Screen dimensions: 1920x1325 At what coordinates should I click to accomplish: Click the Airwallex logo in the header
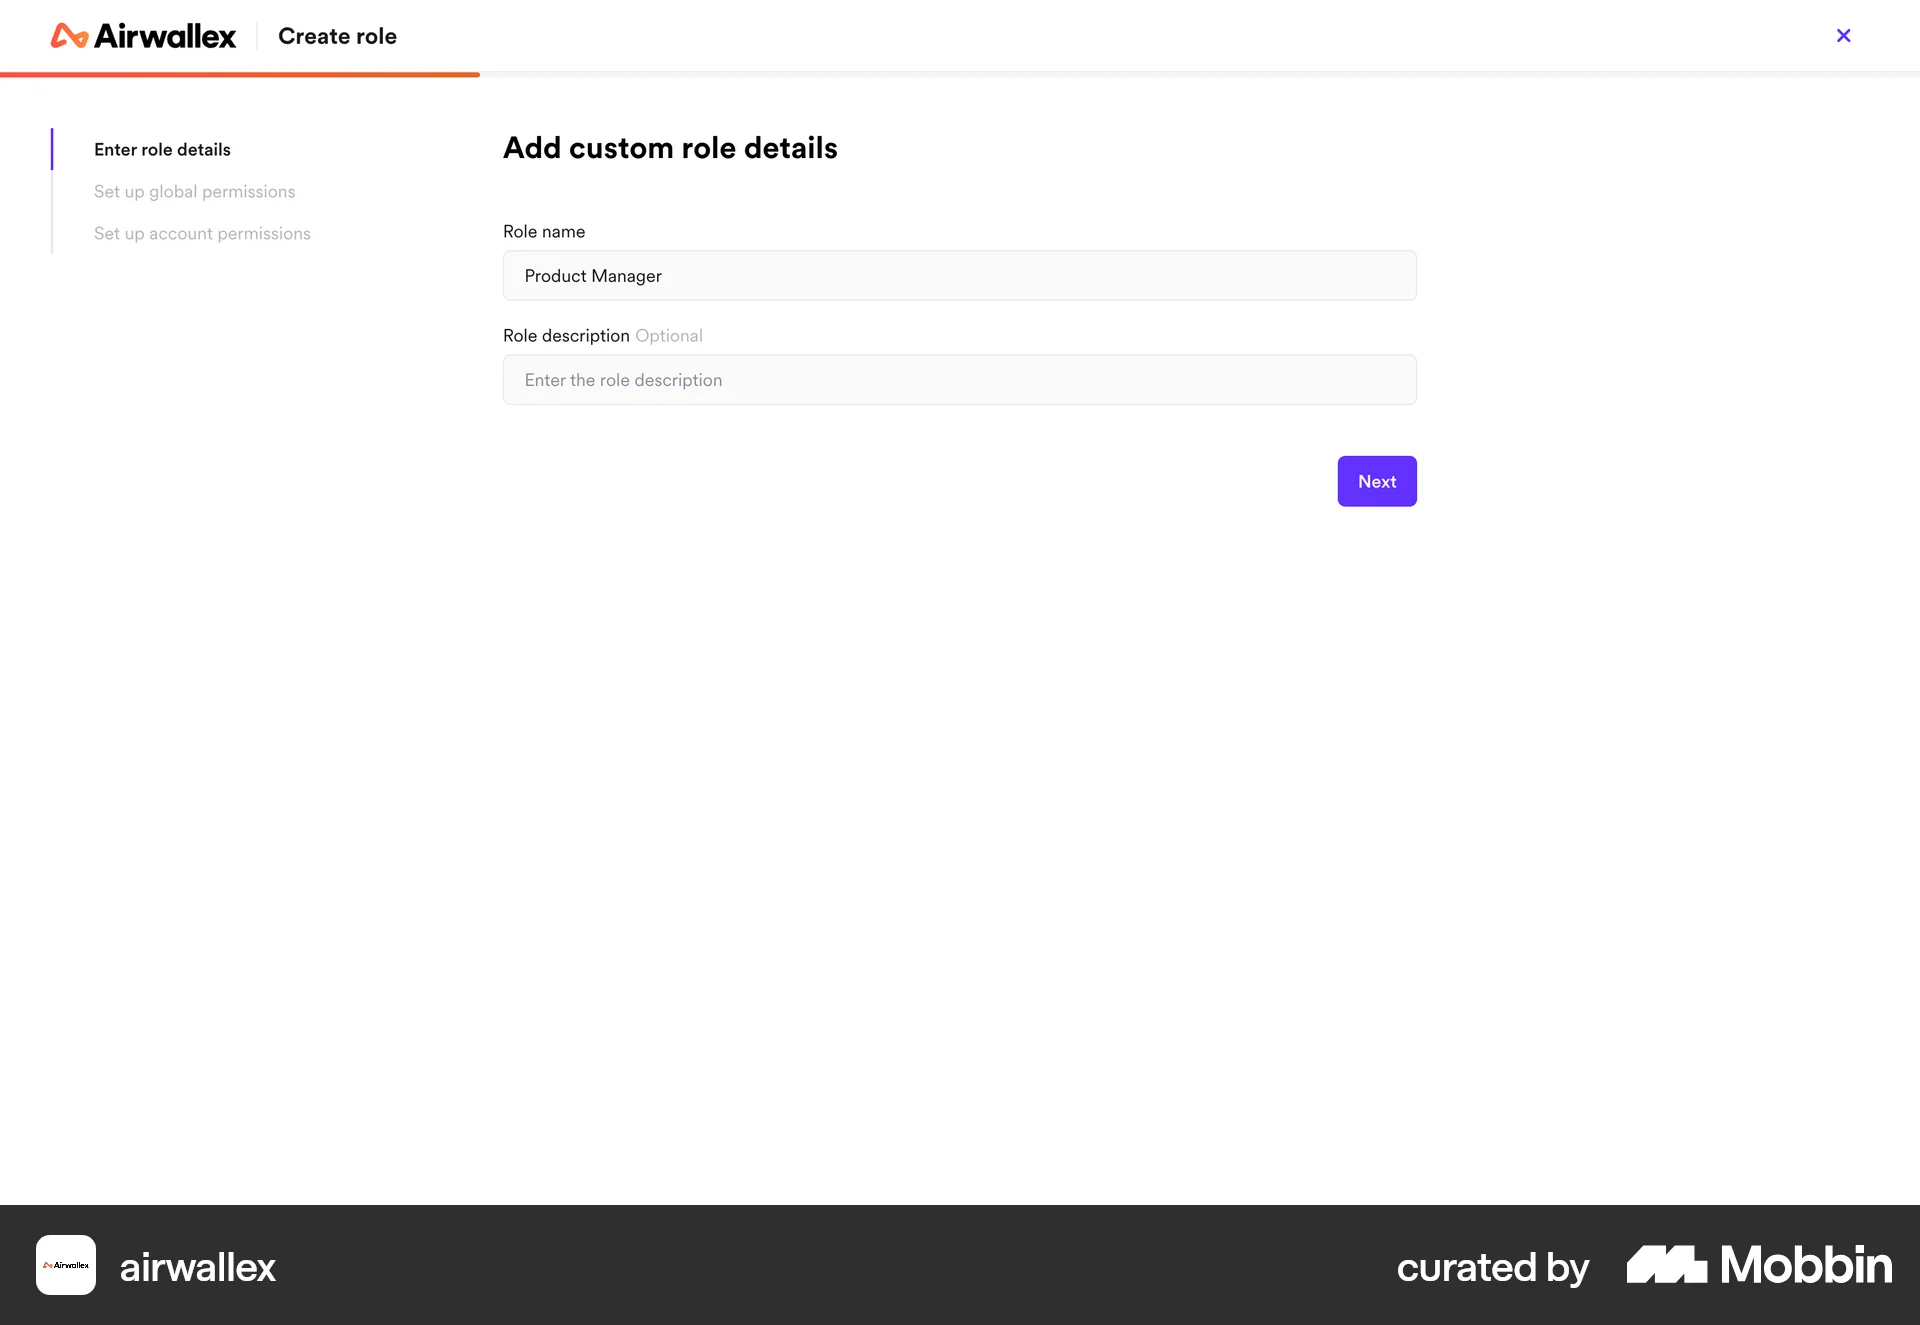click(143, 35)
